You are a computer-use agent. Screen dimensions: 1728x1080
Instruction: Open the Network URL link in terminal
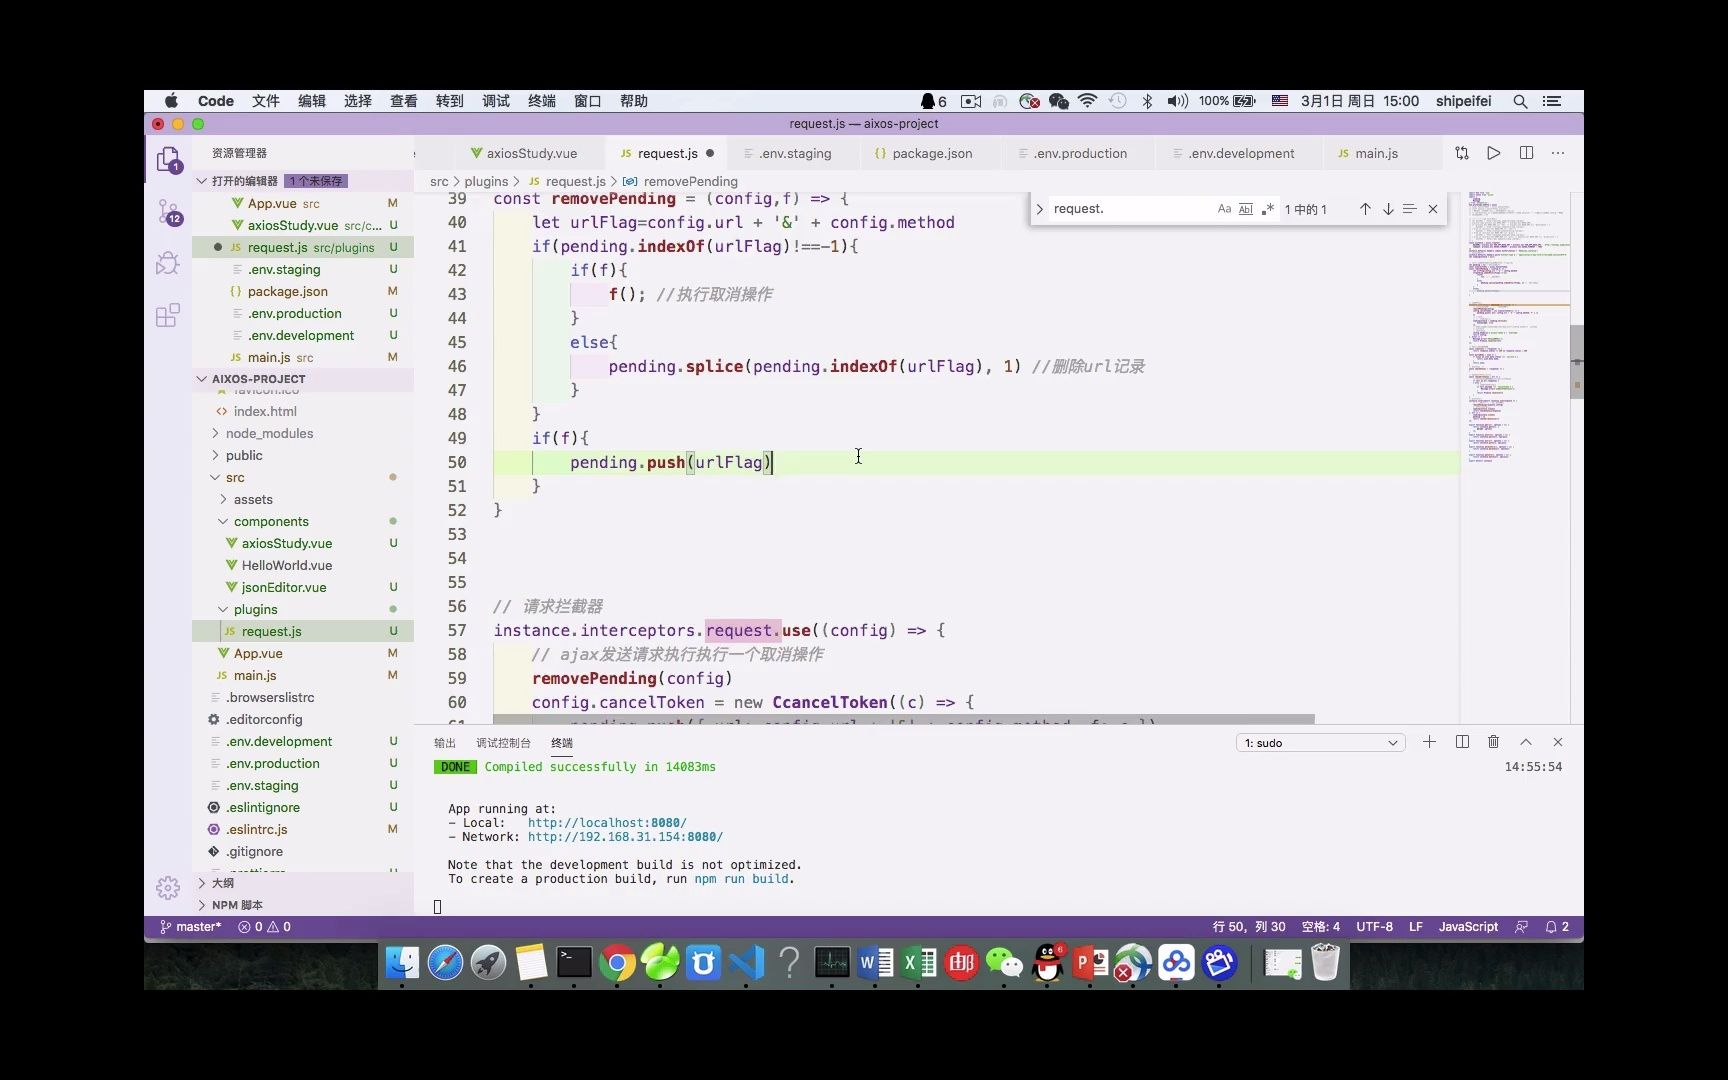[625, 837]
